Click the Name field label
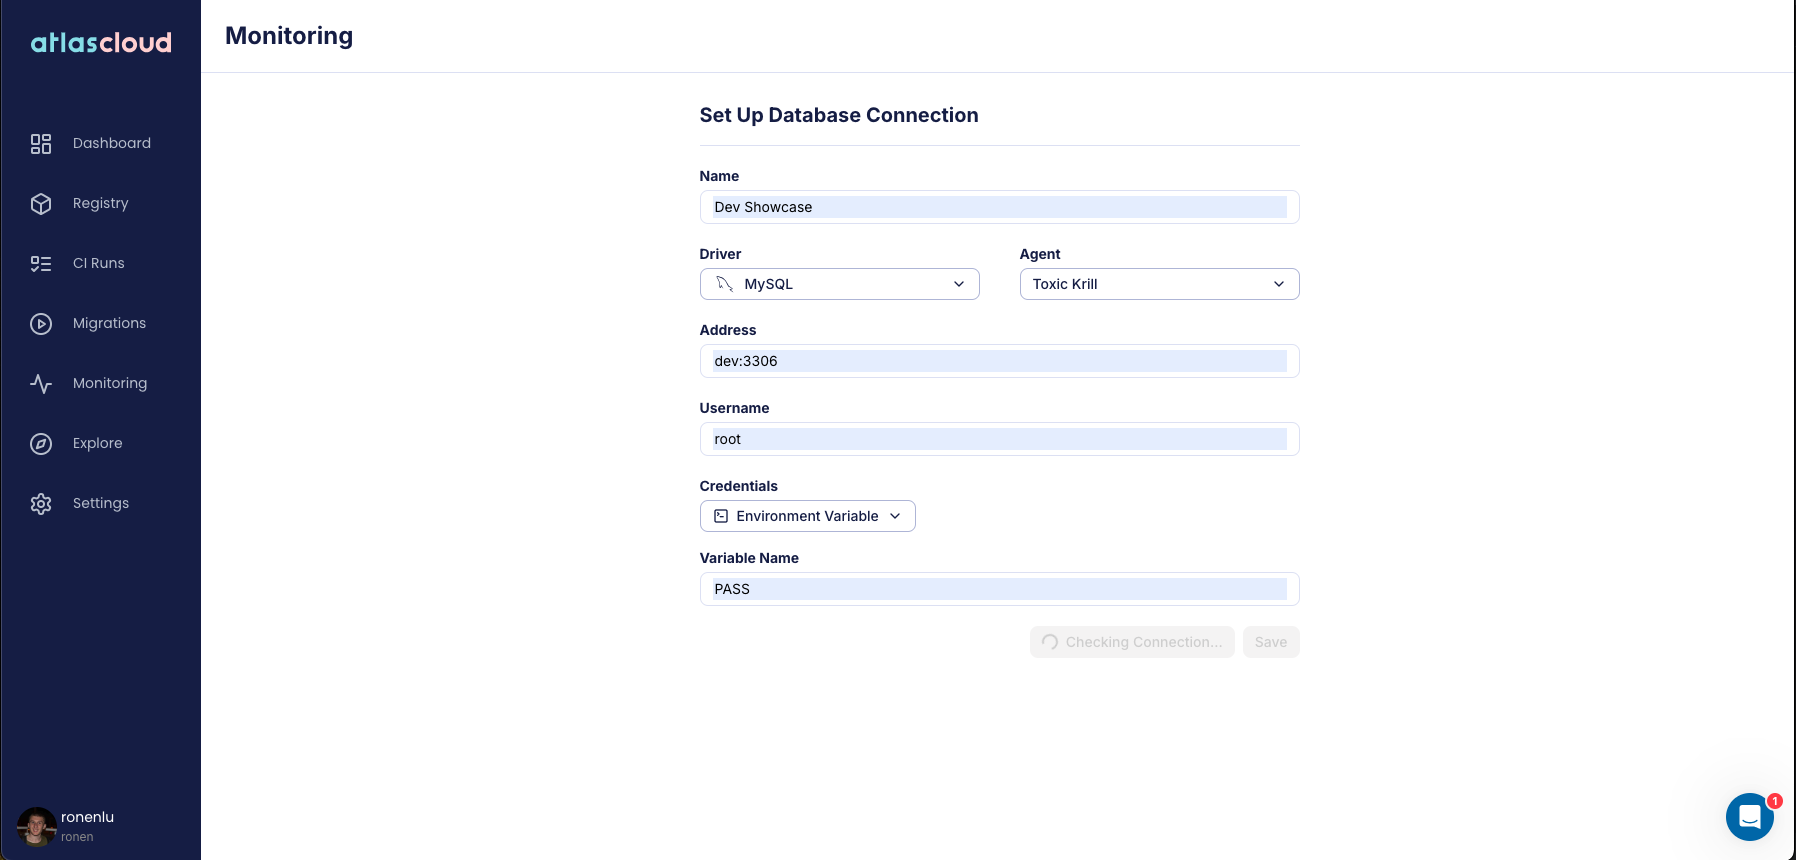 click(x=719, y=176)
